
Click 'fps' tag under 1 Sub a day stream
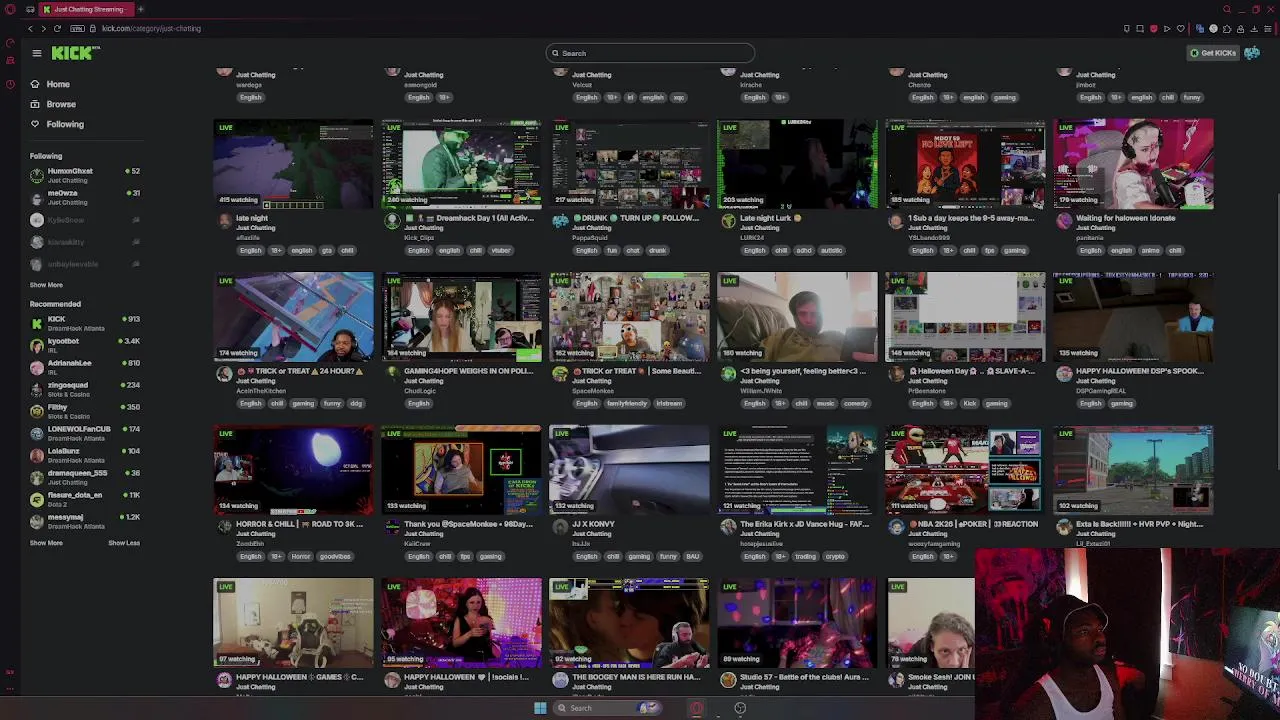click(990, 250)
